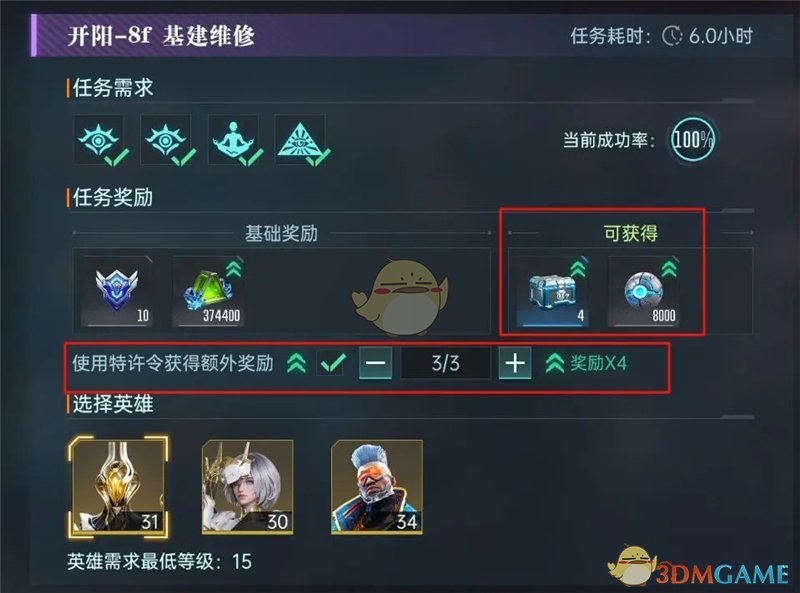
Task: Open the blue orb reward 8000
Action: 644,290
